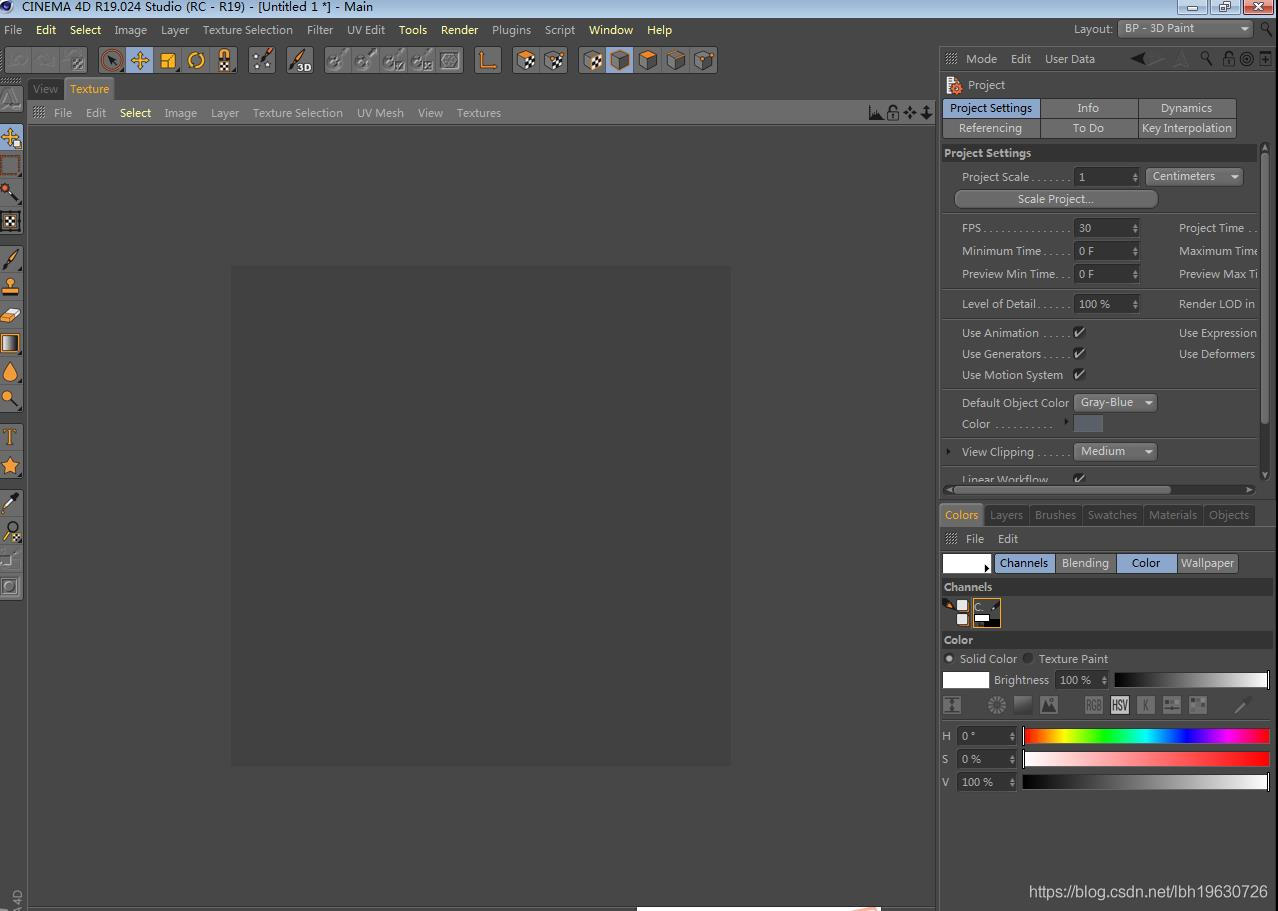Open the Default Object Color dropdown
Screen dimensions: 1278x911
click(1115, 402)
